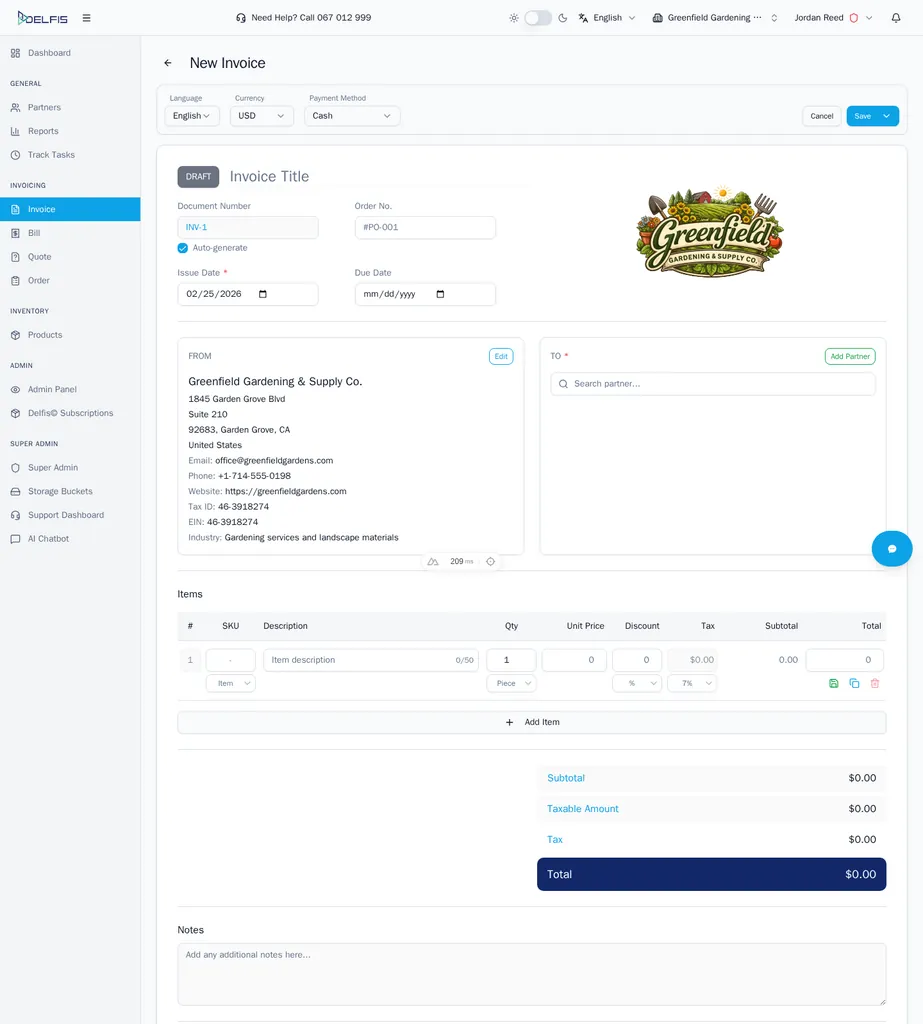Image resolution: width=923 pixels, height=1024 pixels.
Task: Expand the Payment Method dropdown
Action: tap(351, 115)
